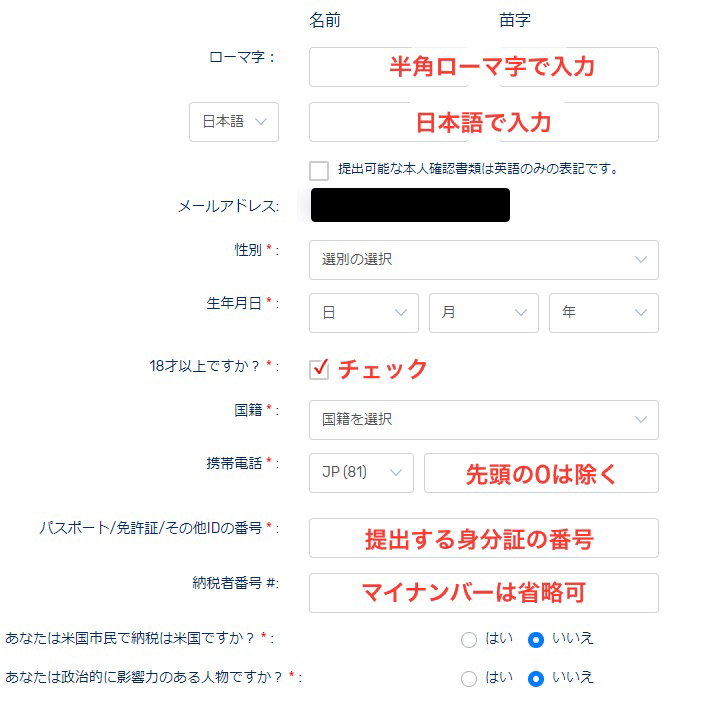The width and height of the screenshot is (721, 701).
Task: Select はい for politically exposed person
Action: (x=469, y=679)
